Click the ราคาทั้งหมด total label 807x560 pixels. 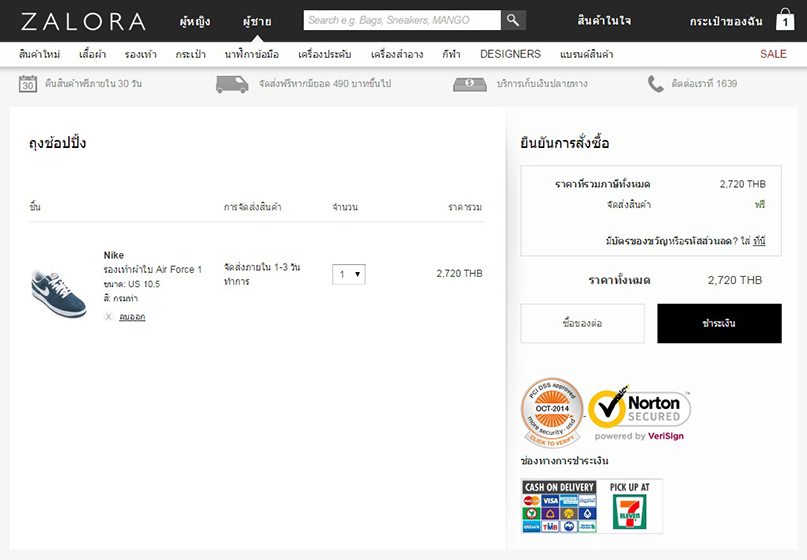pyautogui.click(x=619, y=281)
